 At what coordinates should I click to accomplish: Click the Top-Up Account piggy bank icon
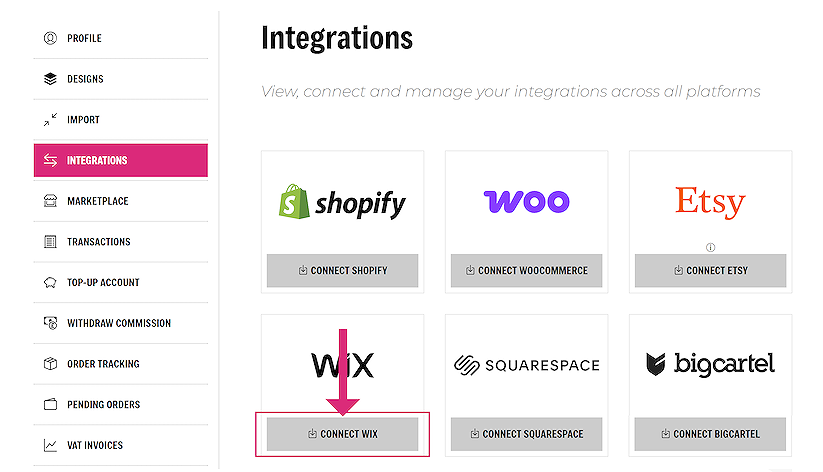point(50,283)
